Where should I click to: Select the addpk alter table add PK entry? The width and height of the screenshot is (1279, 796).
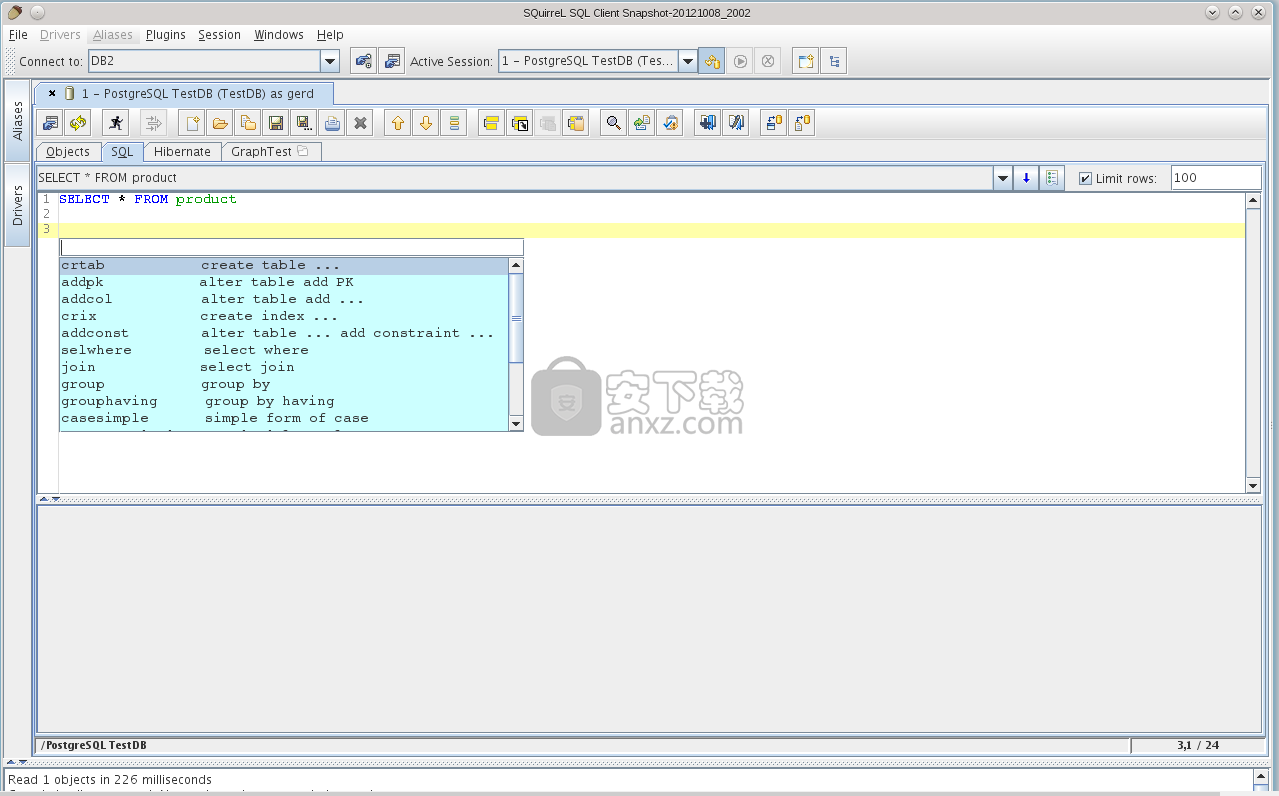tap(284, 282)
